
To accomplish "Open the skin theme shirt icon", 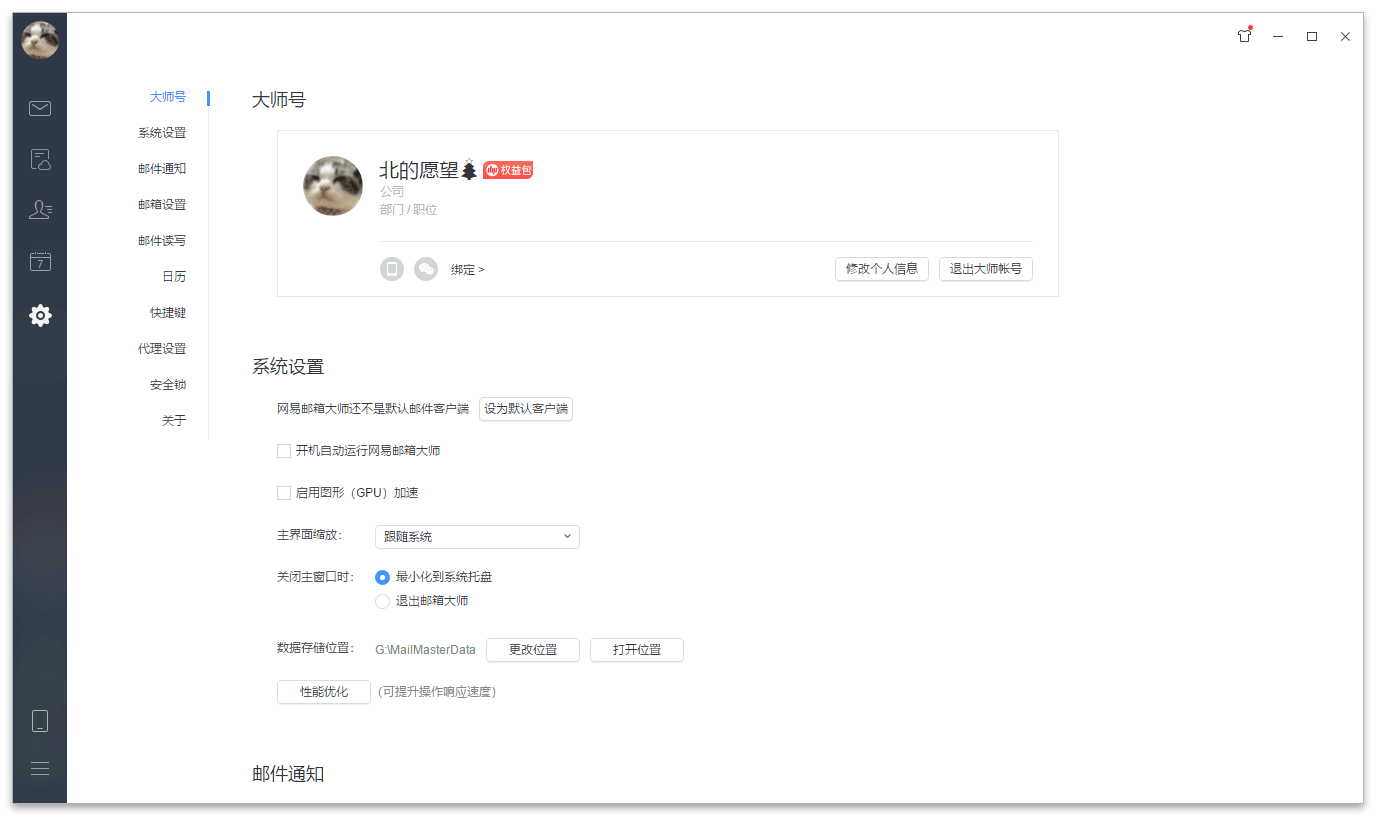I will [x=1244, y=36].
